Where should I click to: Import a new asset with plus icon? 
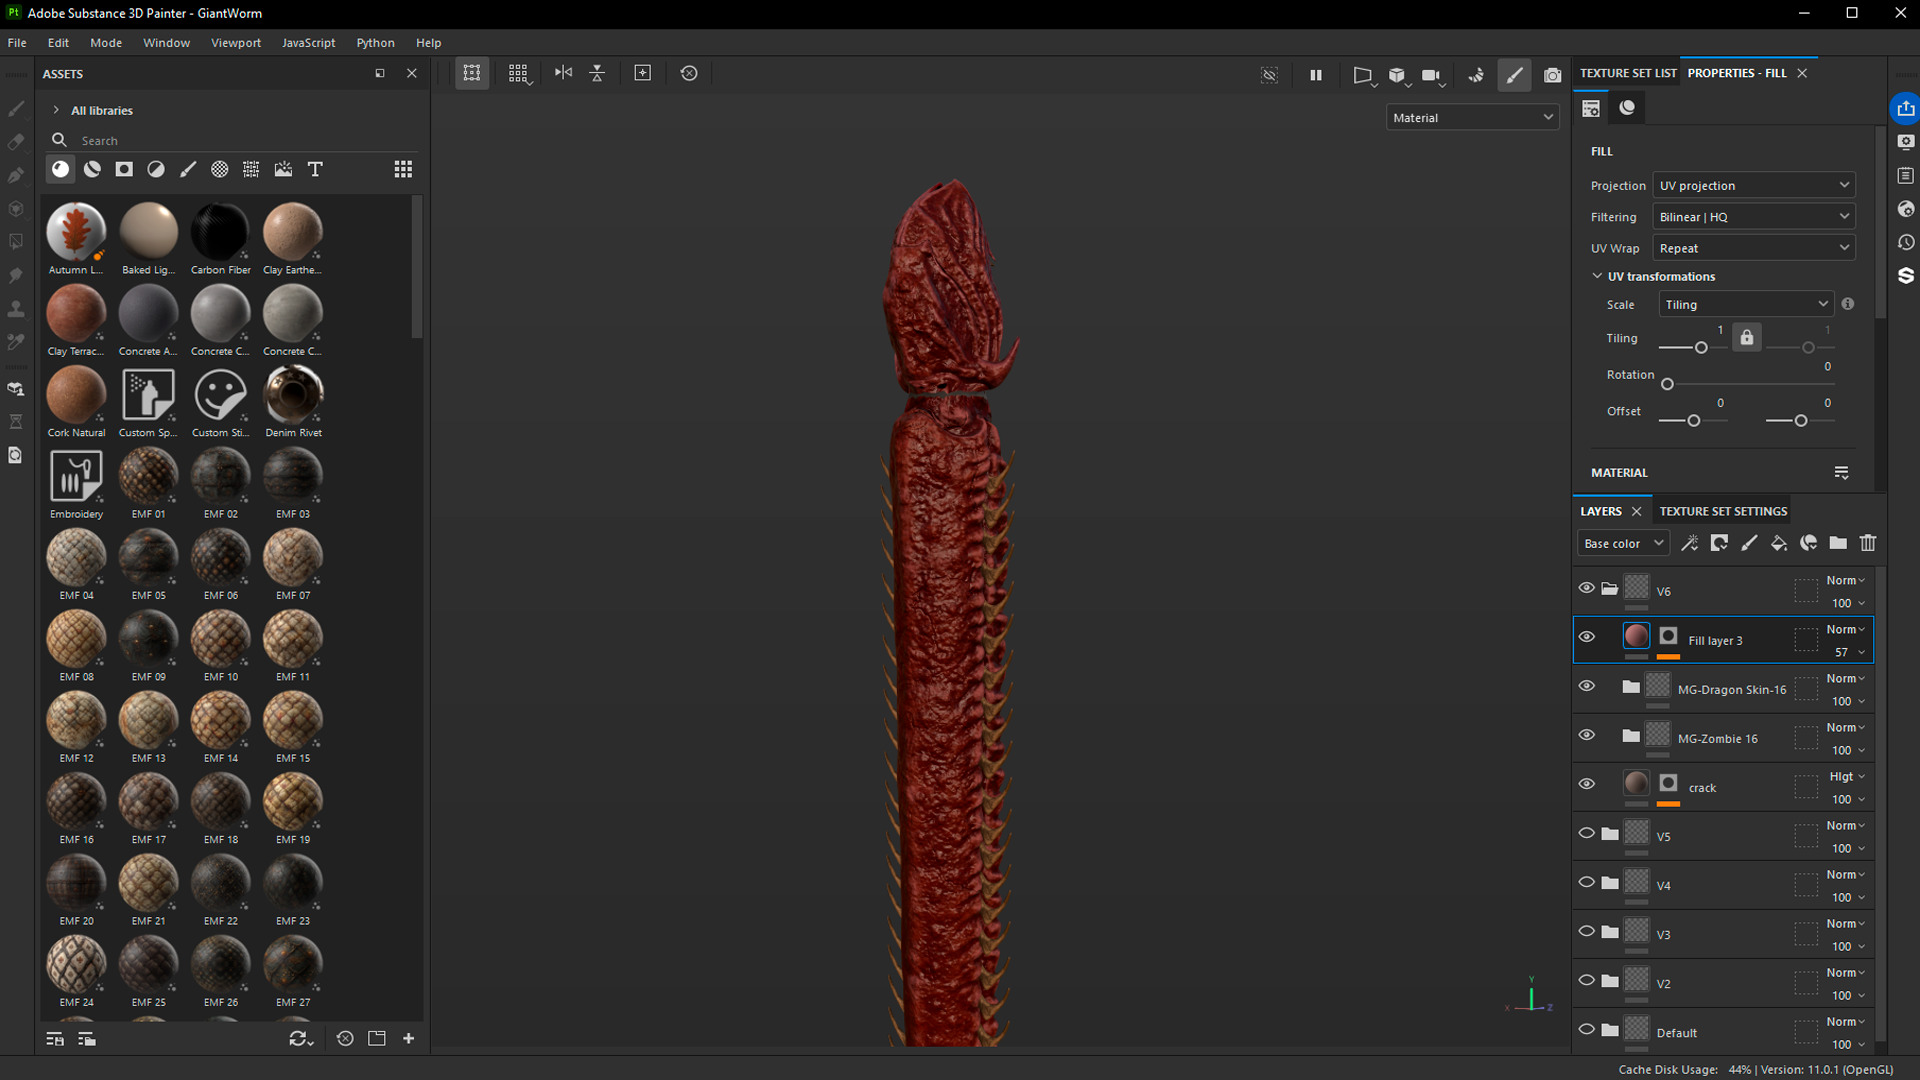(x=409, y=1039)
